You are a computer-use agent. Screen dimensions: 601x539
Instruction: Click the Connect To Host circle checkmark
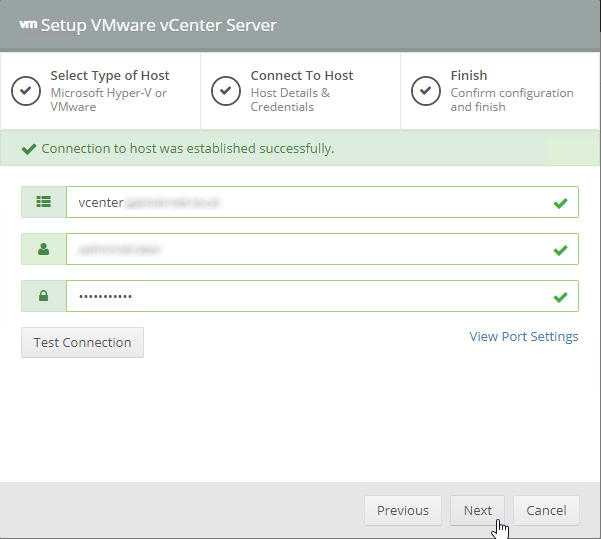coord(226,91)
